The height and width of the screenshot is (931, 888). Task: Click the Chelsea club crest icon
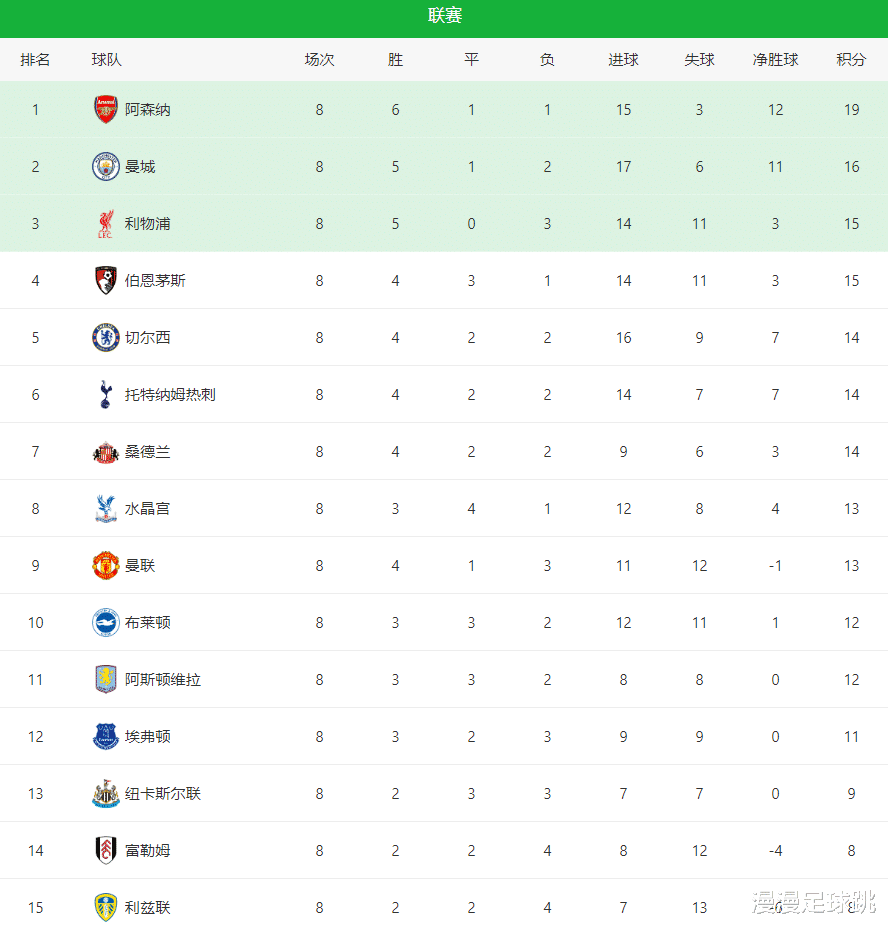105,338
